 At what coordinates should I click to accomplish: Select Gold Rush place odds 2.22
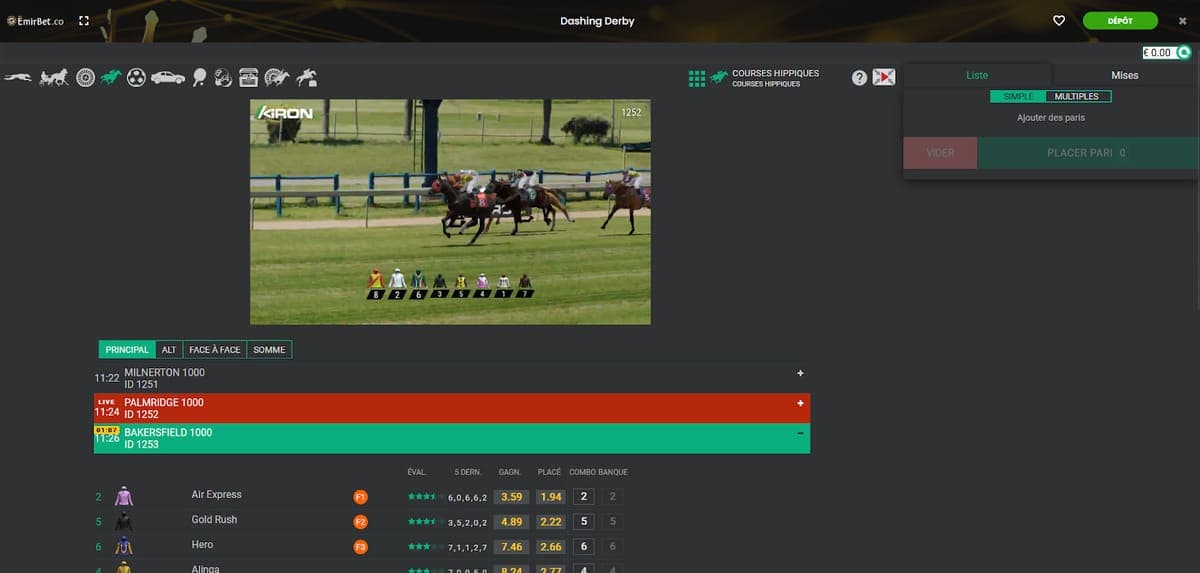pyautogui.click(x=550, y=521)
